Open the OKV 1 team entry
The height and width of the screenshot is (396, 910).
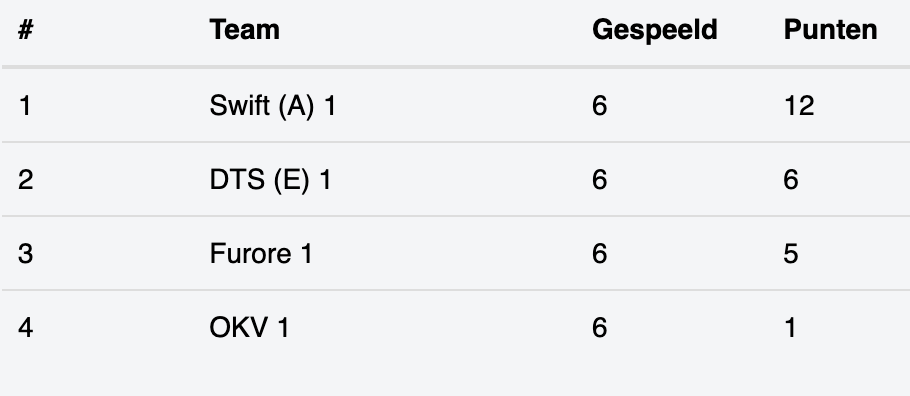tap(249, 328)
